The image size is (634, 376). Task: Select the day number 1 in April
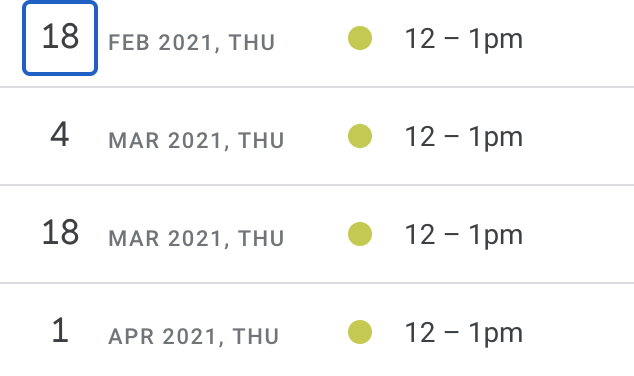(x=60, y=330)
